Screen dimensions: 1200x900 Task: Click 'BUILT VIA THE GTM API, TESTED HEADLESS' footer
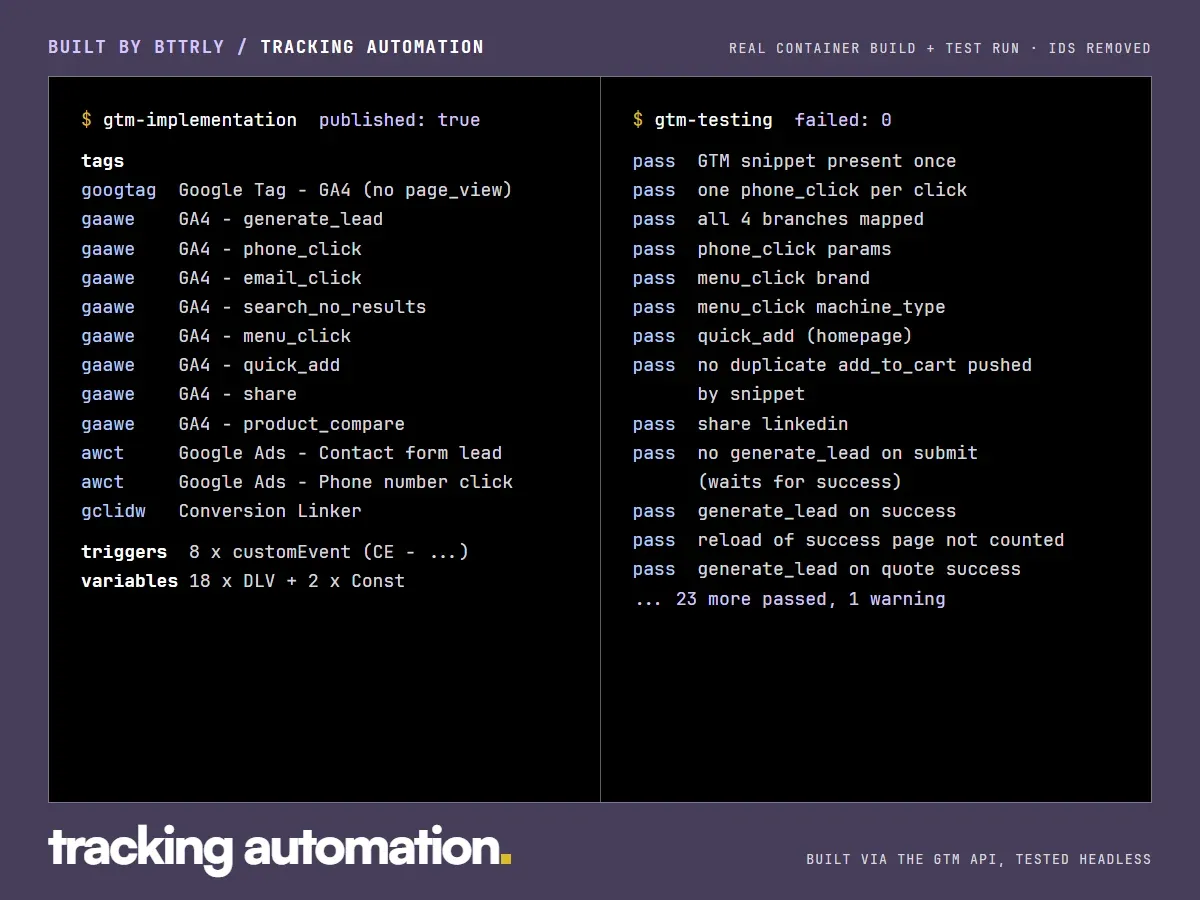[x=979, y=859]
